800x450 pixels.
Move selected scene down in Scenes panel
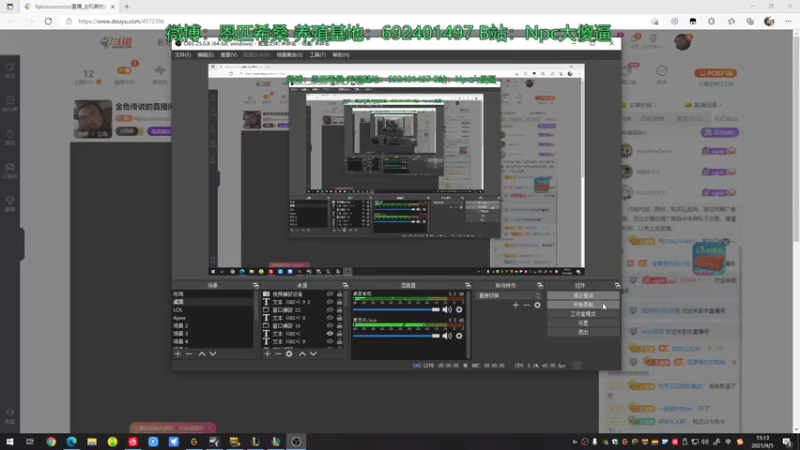coord(213,354)
